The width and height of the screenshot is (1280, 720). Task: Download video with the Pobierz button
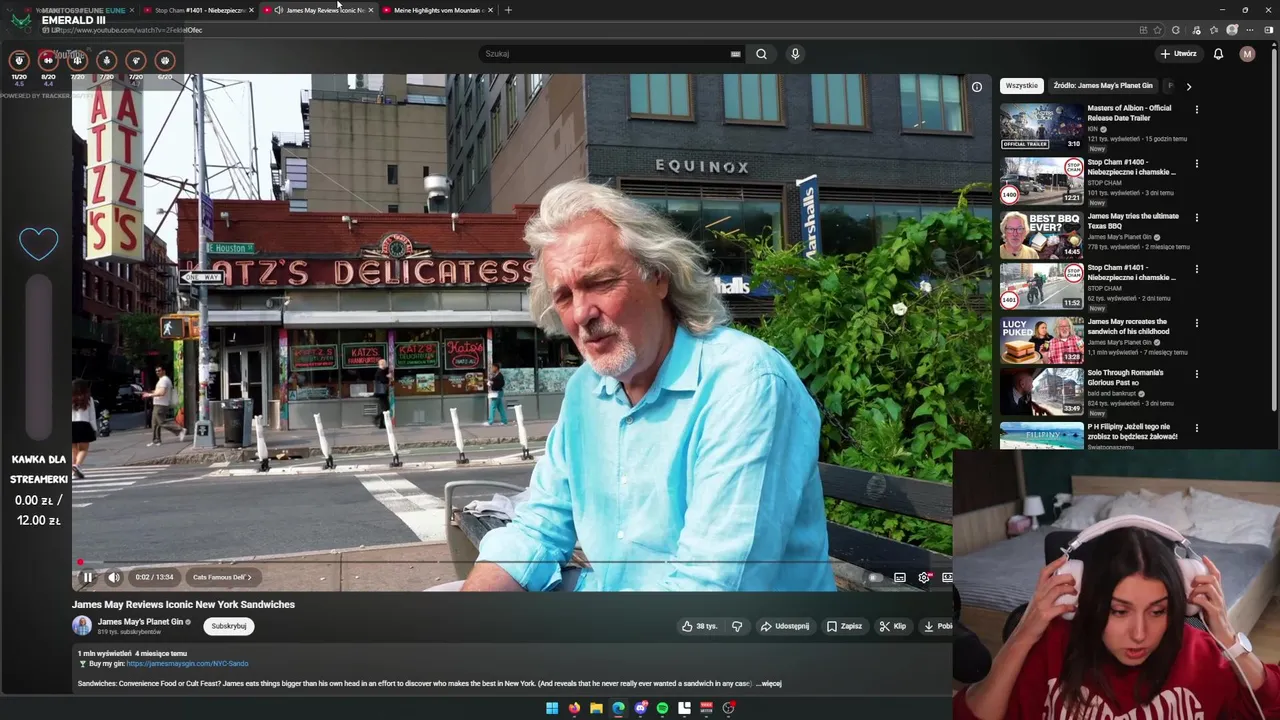938,626
